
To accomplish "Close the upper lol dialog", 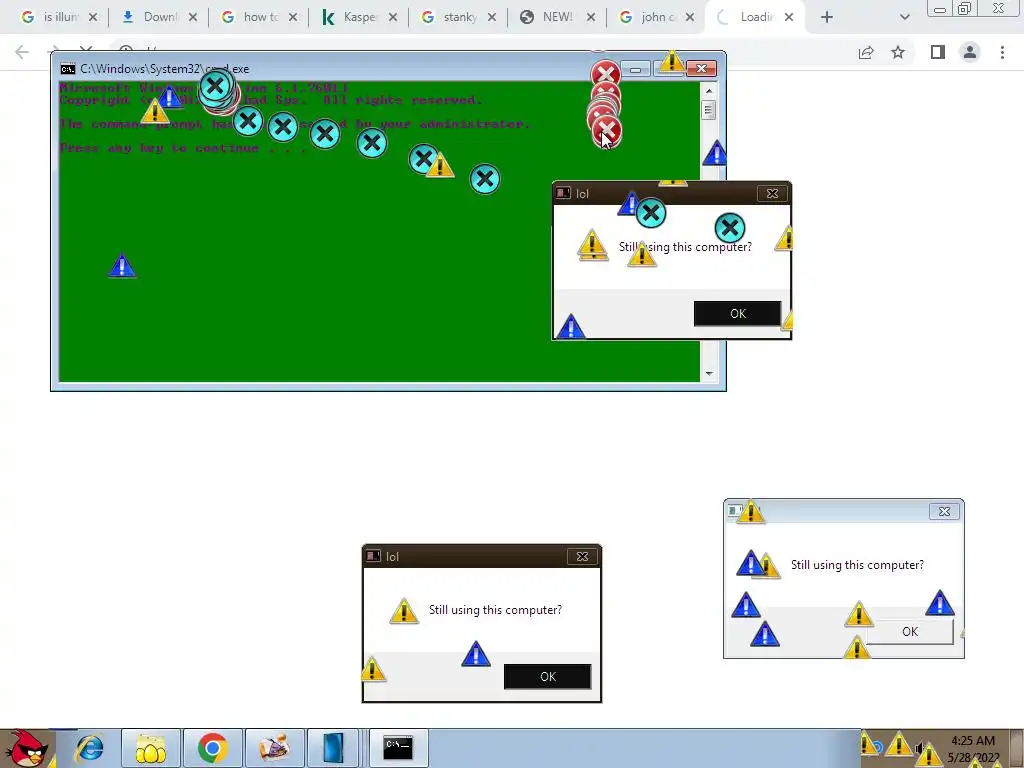I will [772, 193].
